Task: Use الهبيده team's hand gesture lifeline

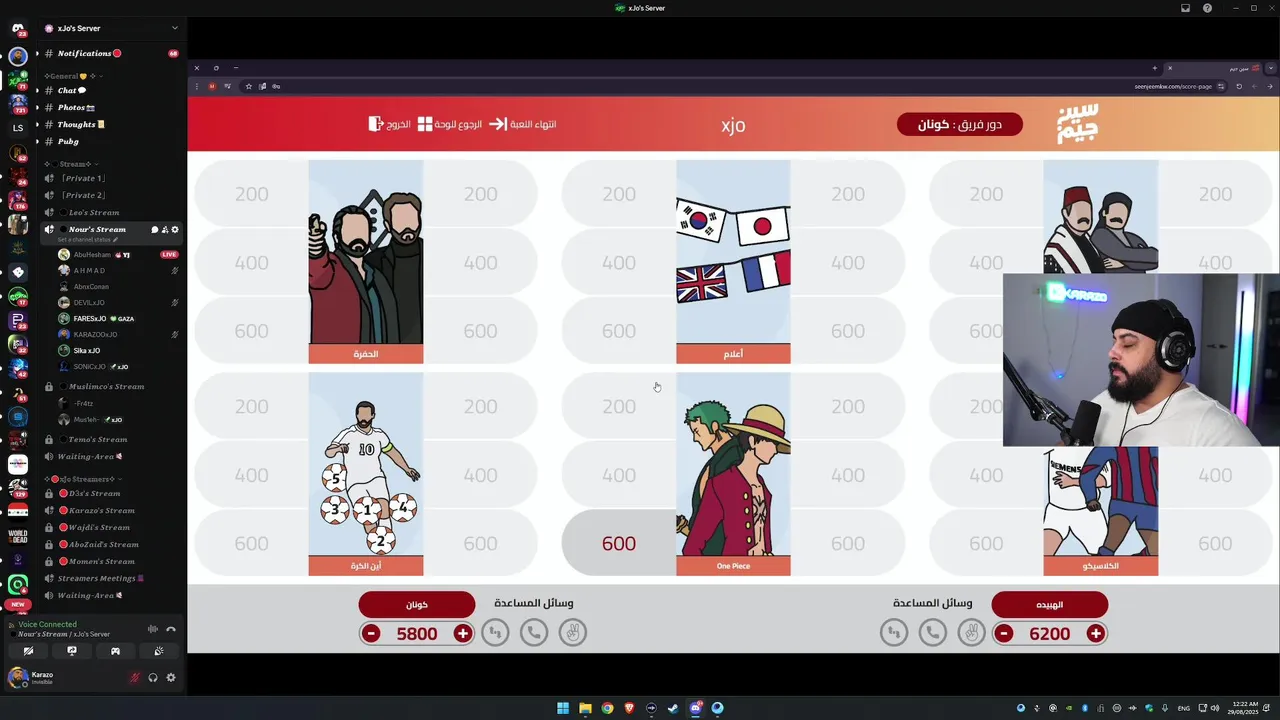Action: [x=971, y=632]
